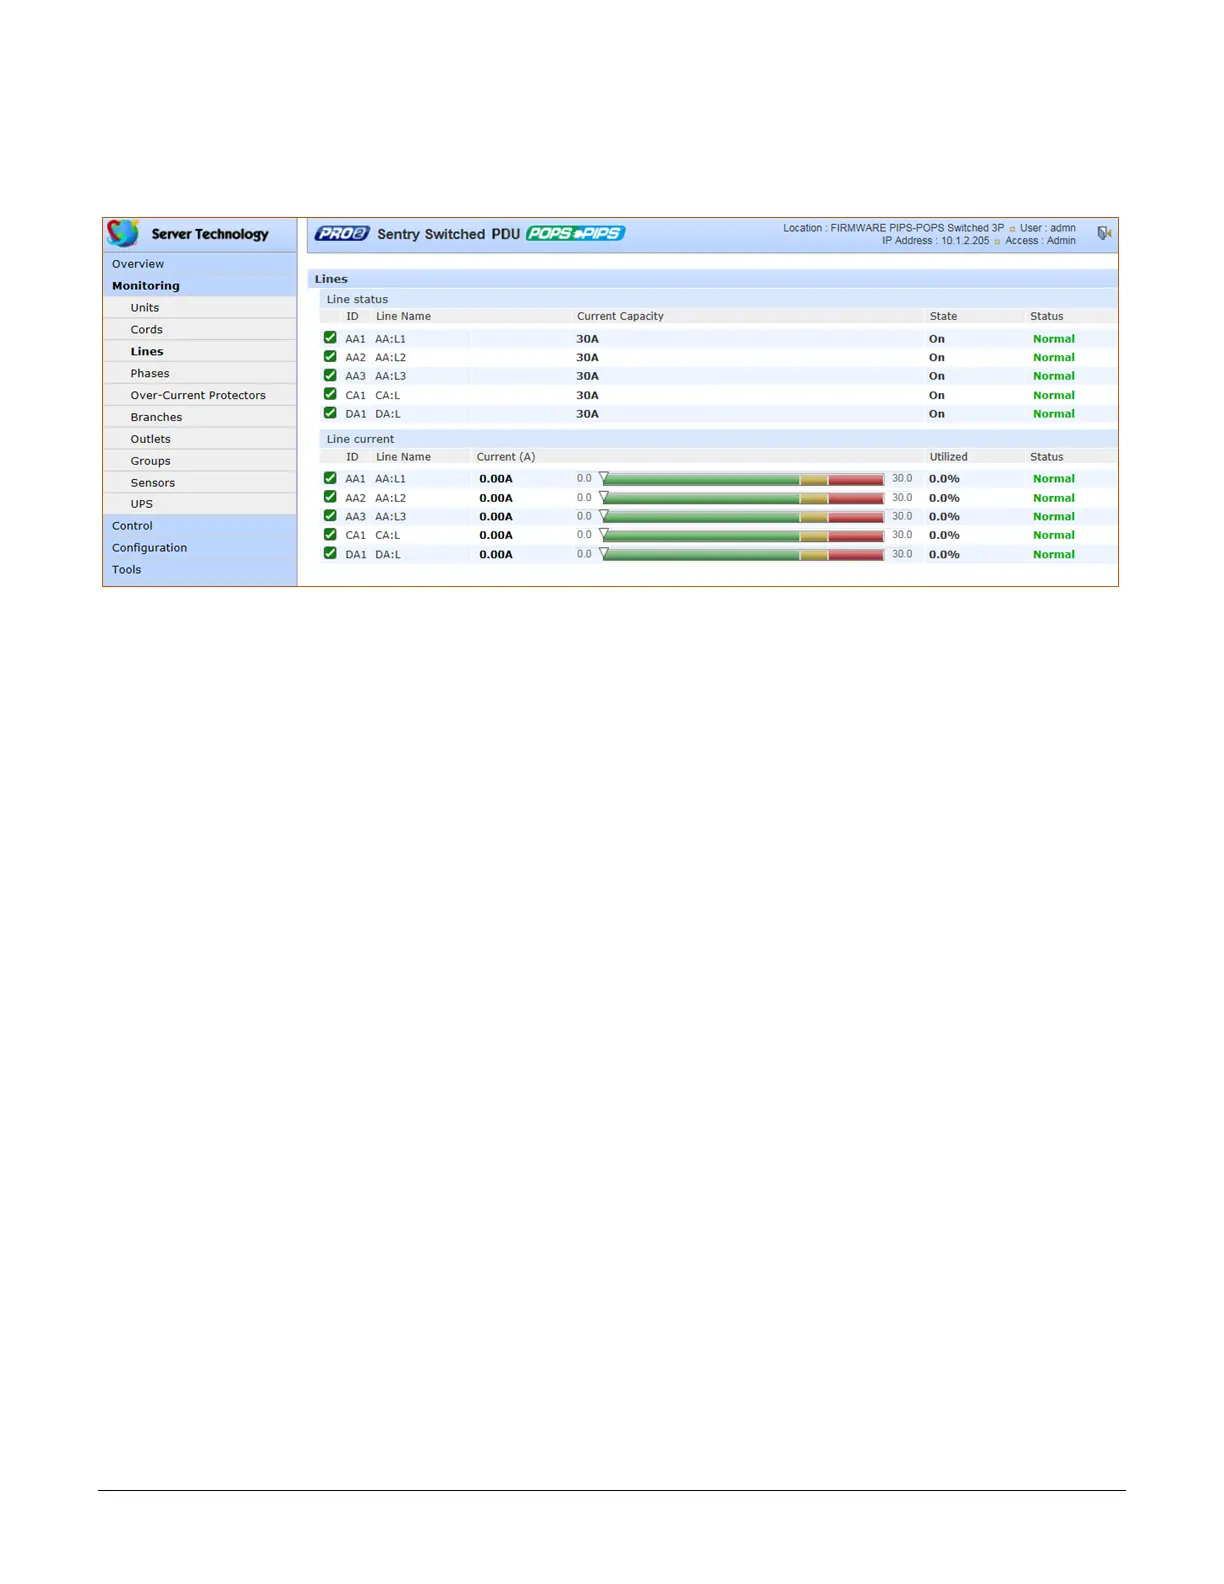The height and width of the screenshot is (1584, 1224).
Task: Open Sensors monitoring page
Action: click(153, 483)
